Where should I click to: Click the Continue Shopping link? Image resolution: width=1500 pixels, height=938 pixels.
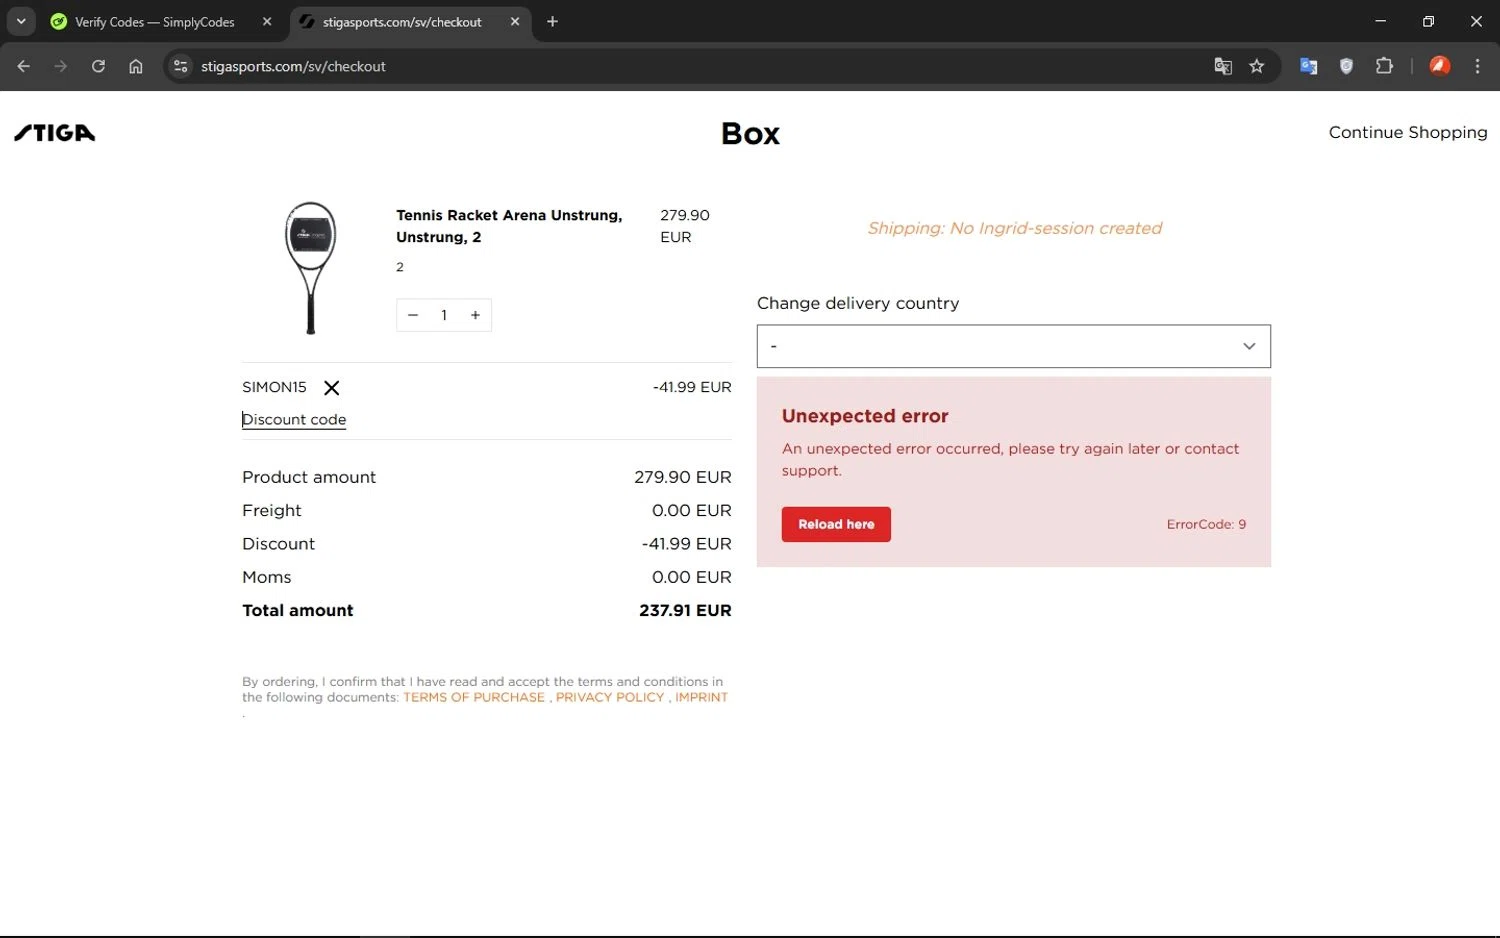click(1407, 132)
